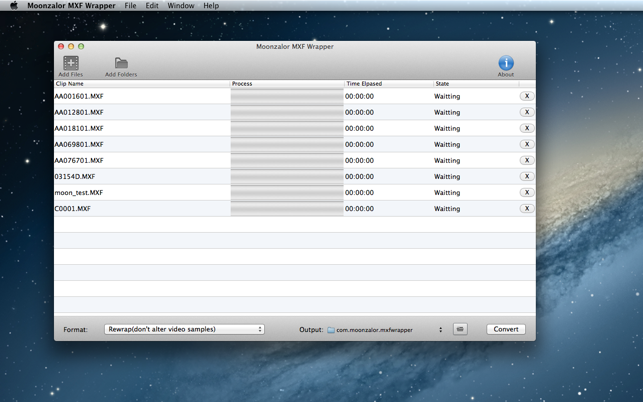Minimize the window with the yellow button

[x=71, y=46]
